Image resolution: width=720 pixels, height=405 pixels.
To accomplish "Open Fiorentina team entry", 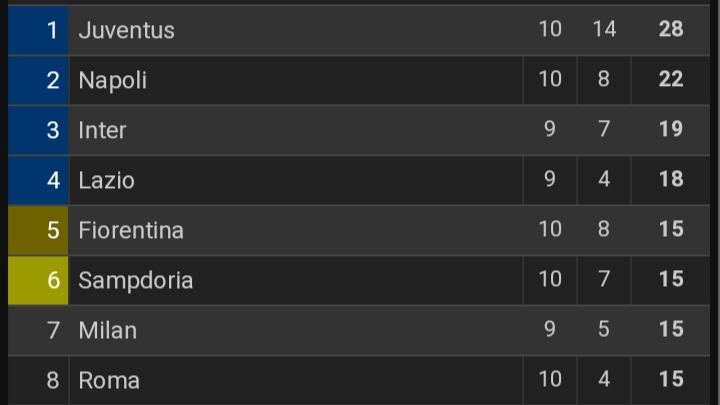I will pos(131,230).
